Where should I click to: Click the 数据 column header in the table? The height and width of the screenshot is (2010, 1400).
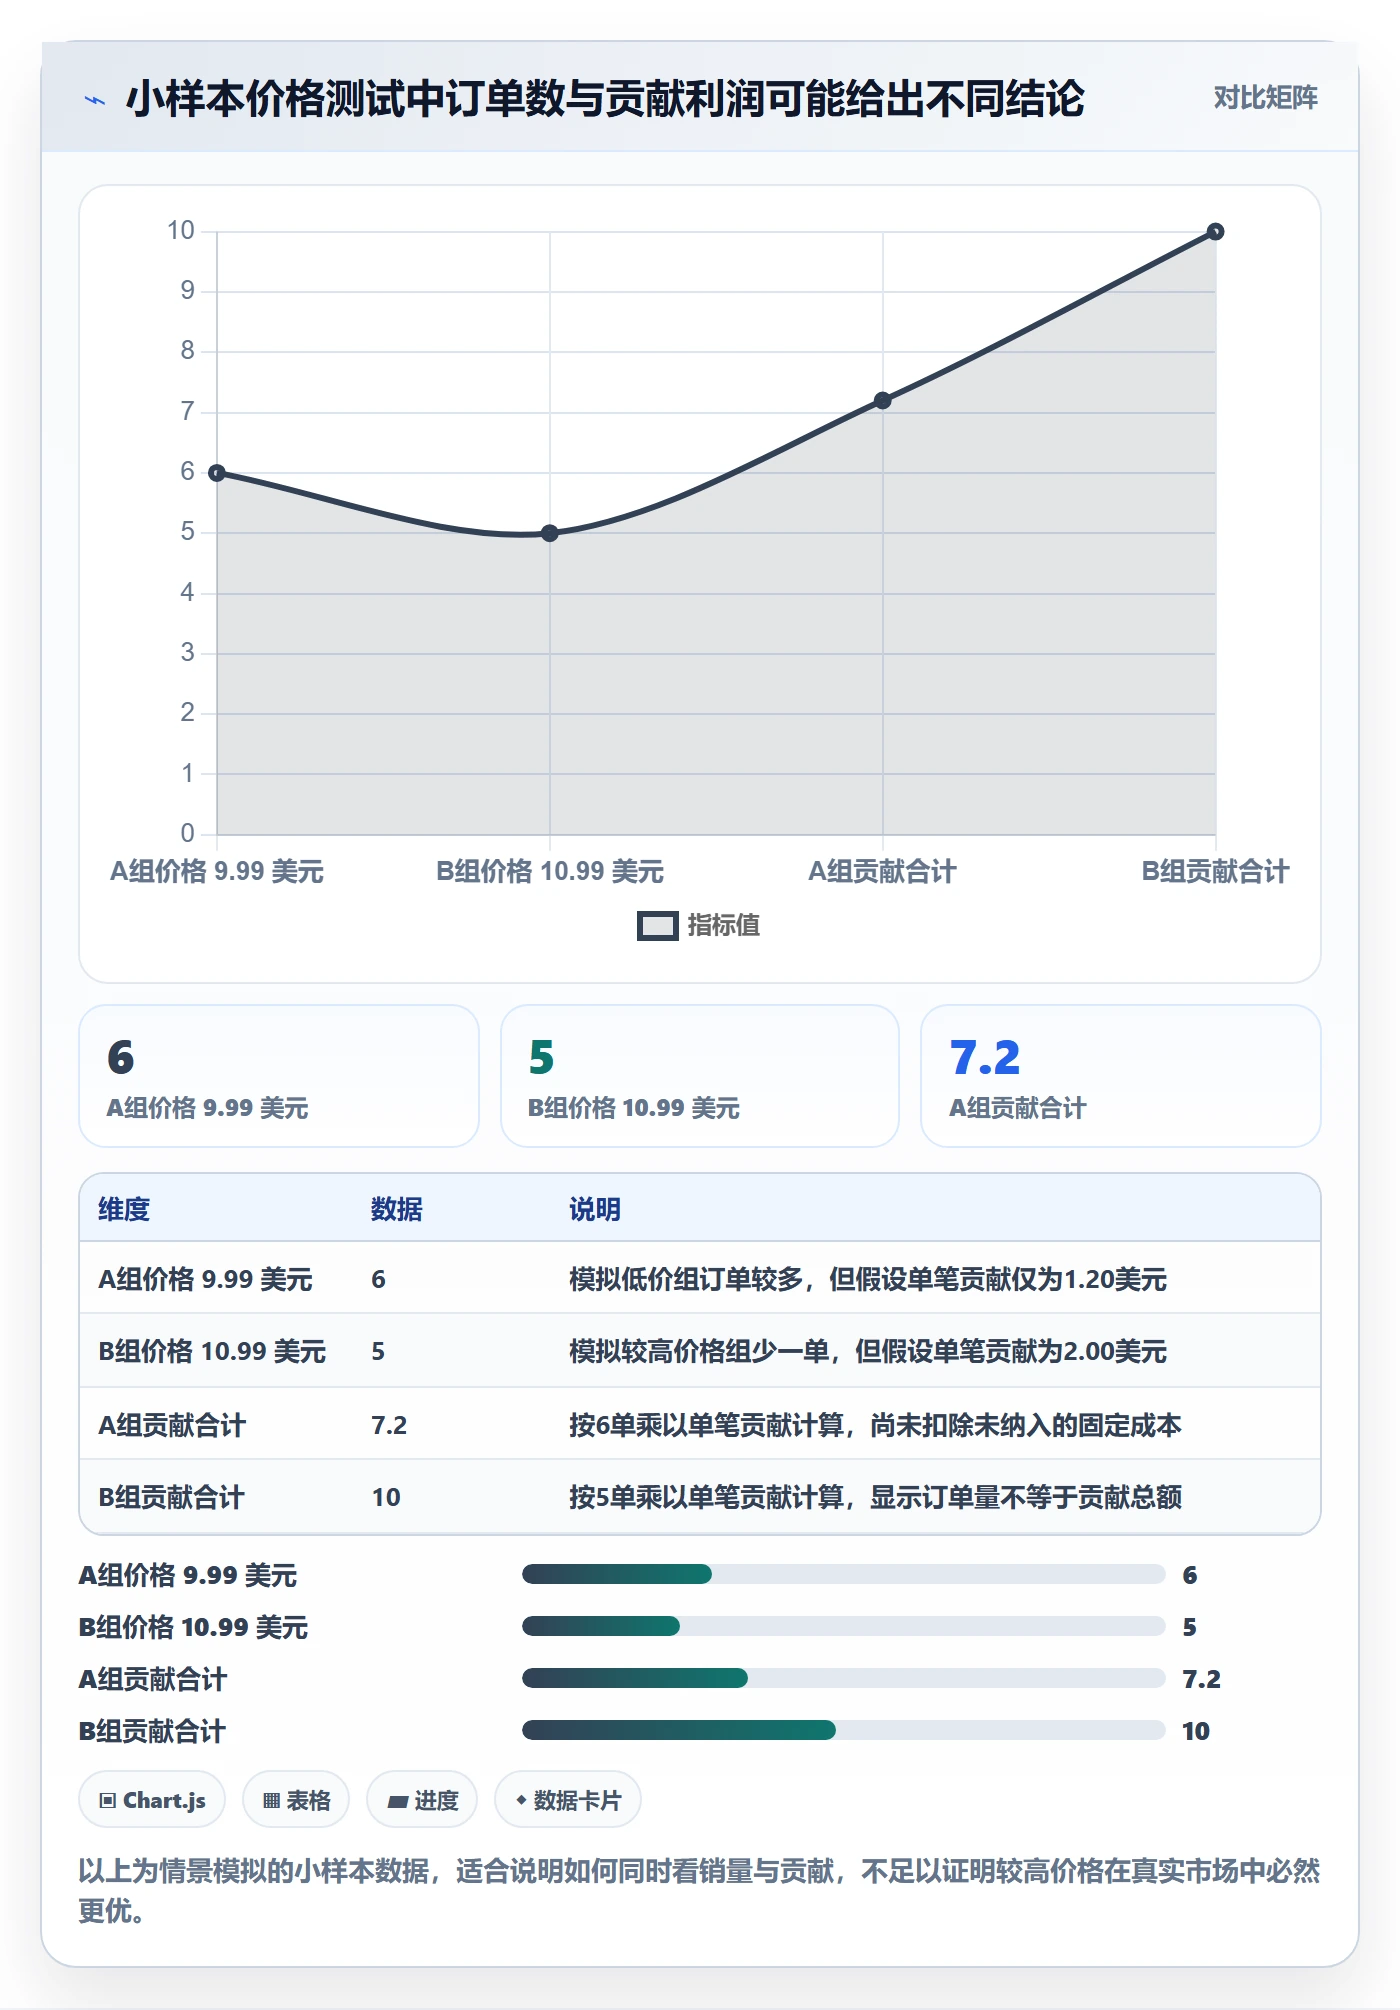point(397,1209)
